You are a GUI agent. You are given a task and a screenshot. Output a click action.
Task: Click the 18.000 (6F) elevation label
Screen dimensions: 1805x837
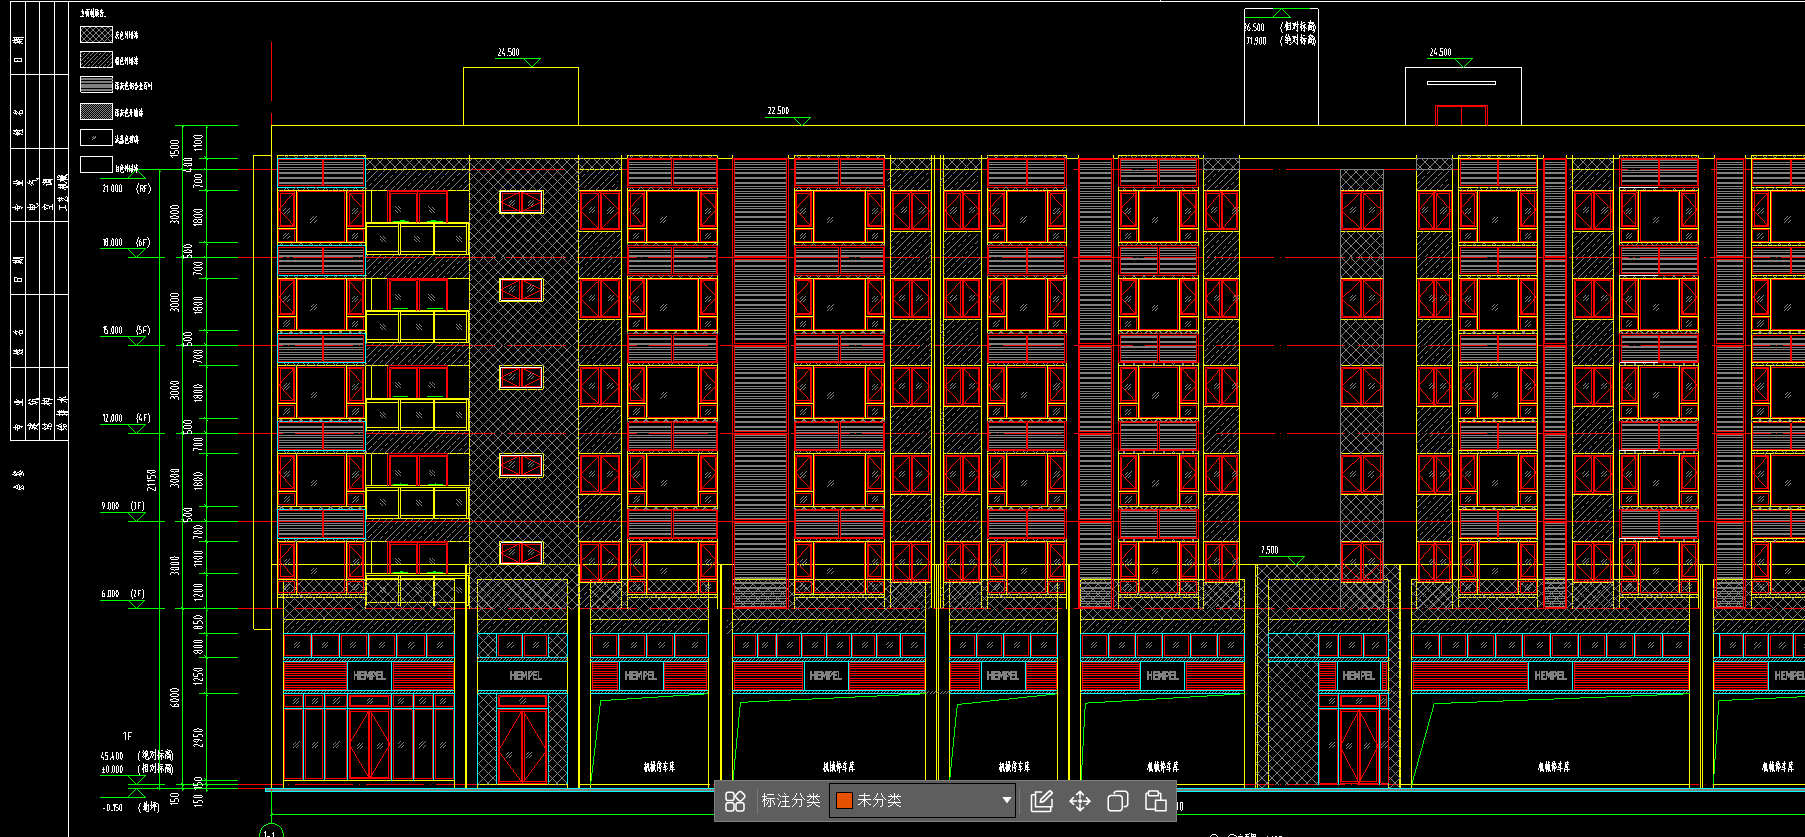(126, 242)
